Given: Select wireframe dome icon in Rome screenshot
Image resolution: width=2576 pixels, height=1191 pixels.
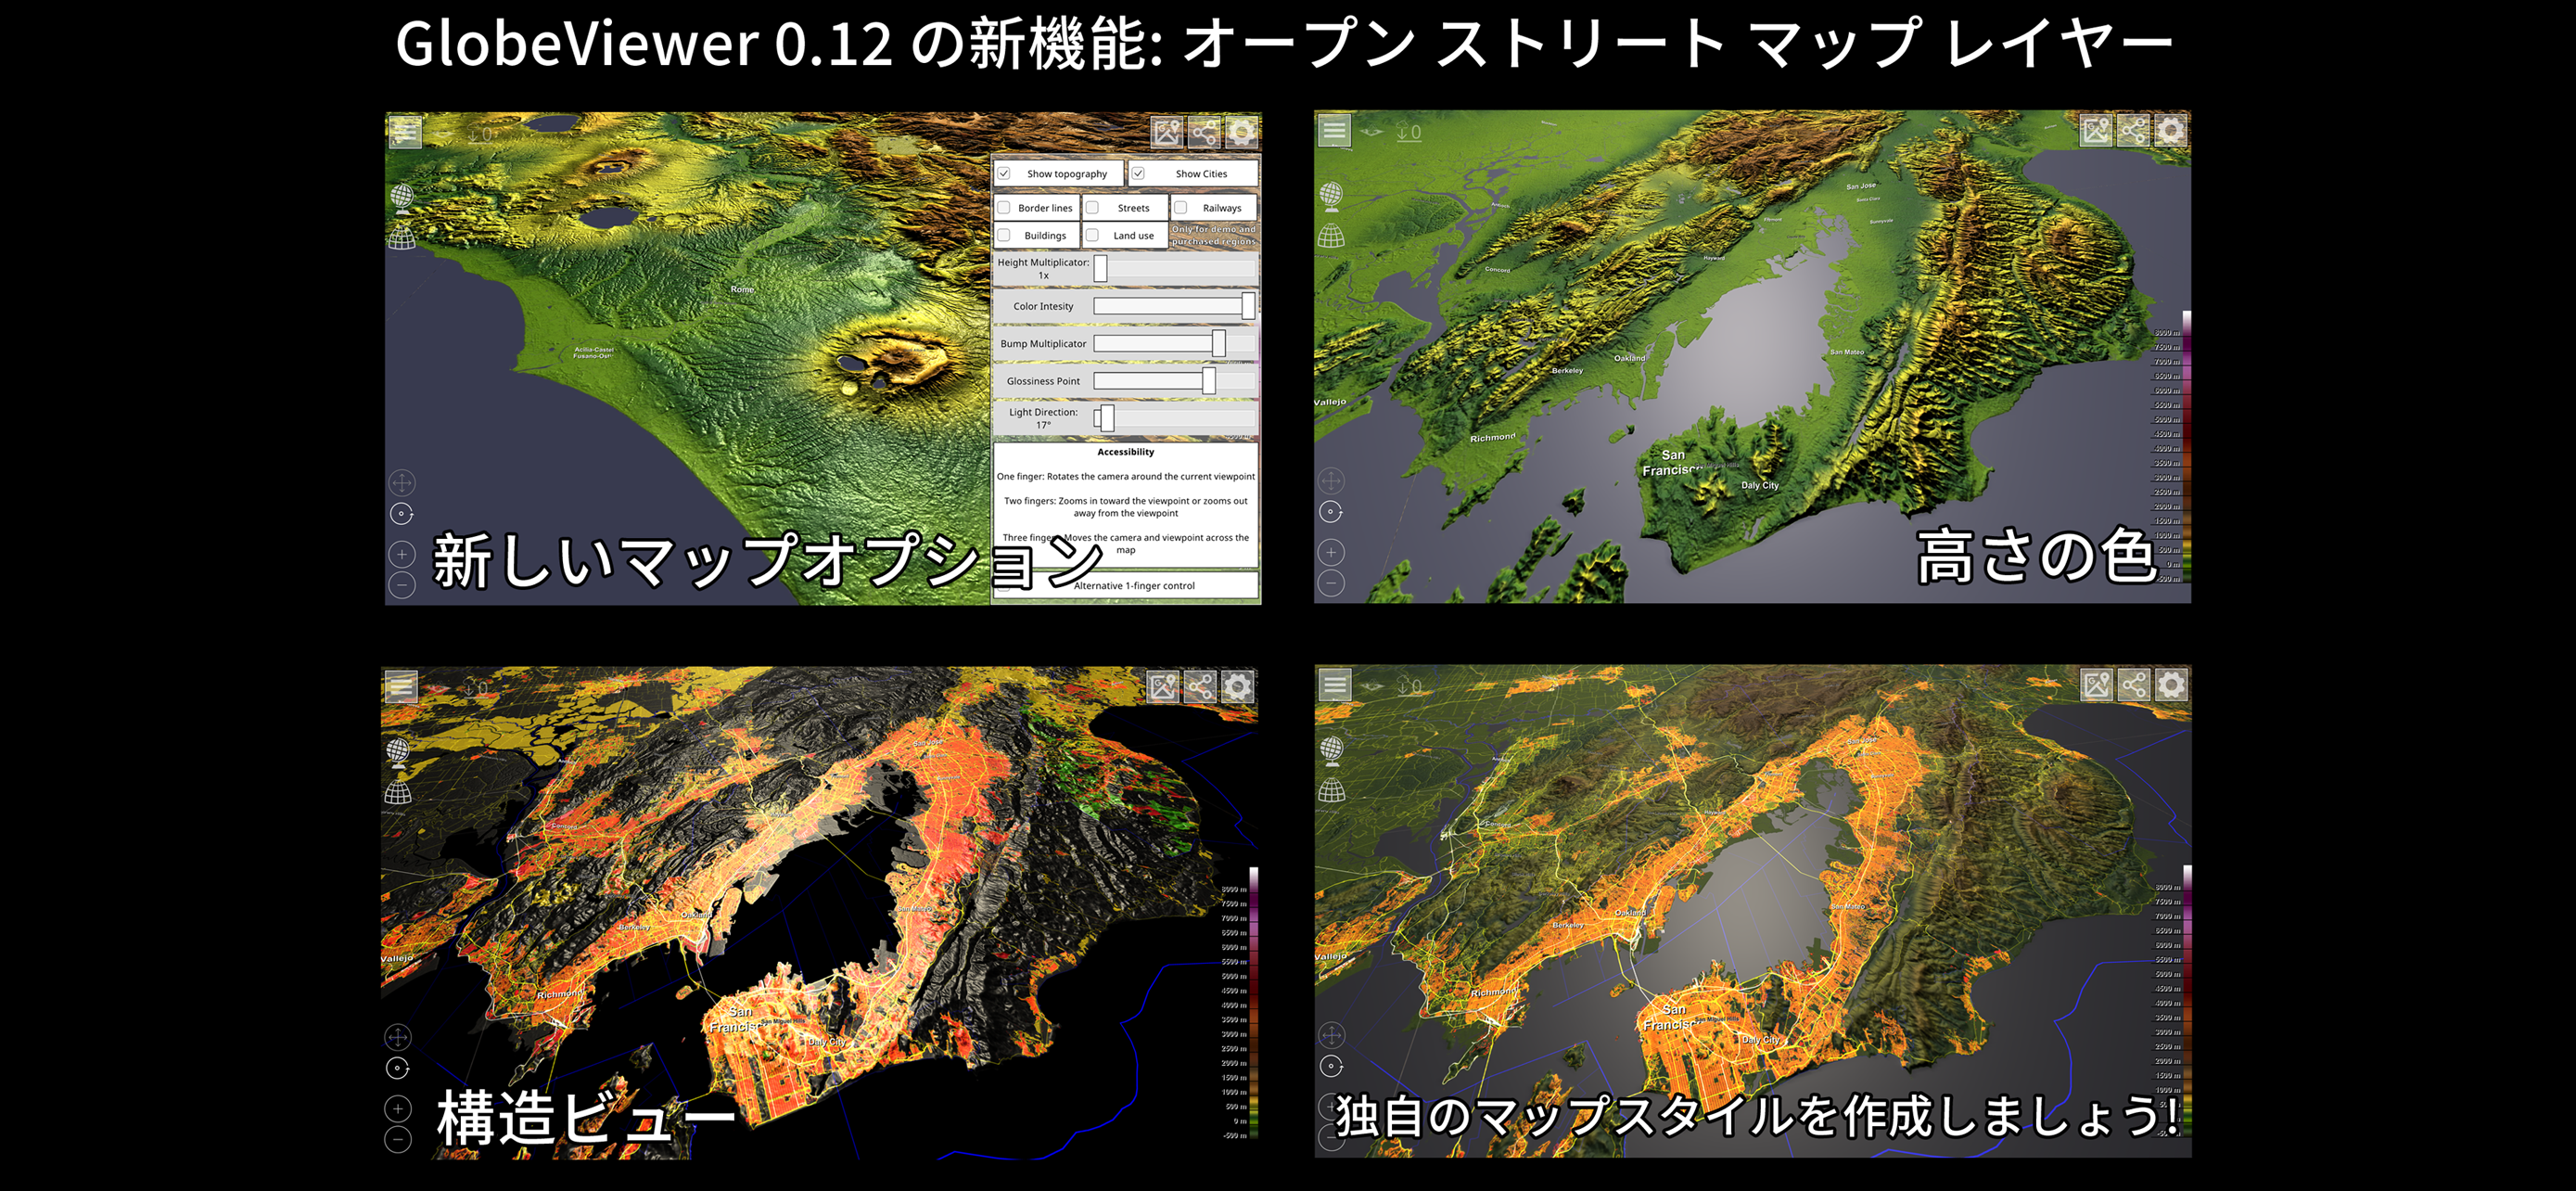Looking at the screenshot, I should tap(402, 238).
